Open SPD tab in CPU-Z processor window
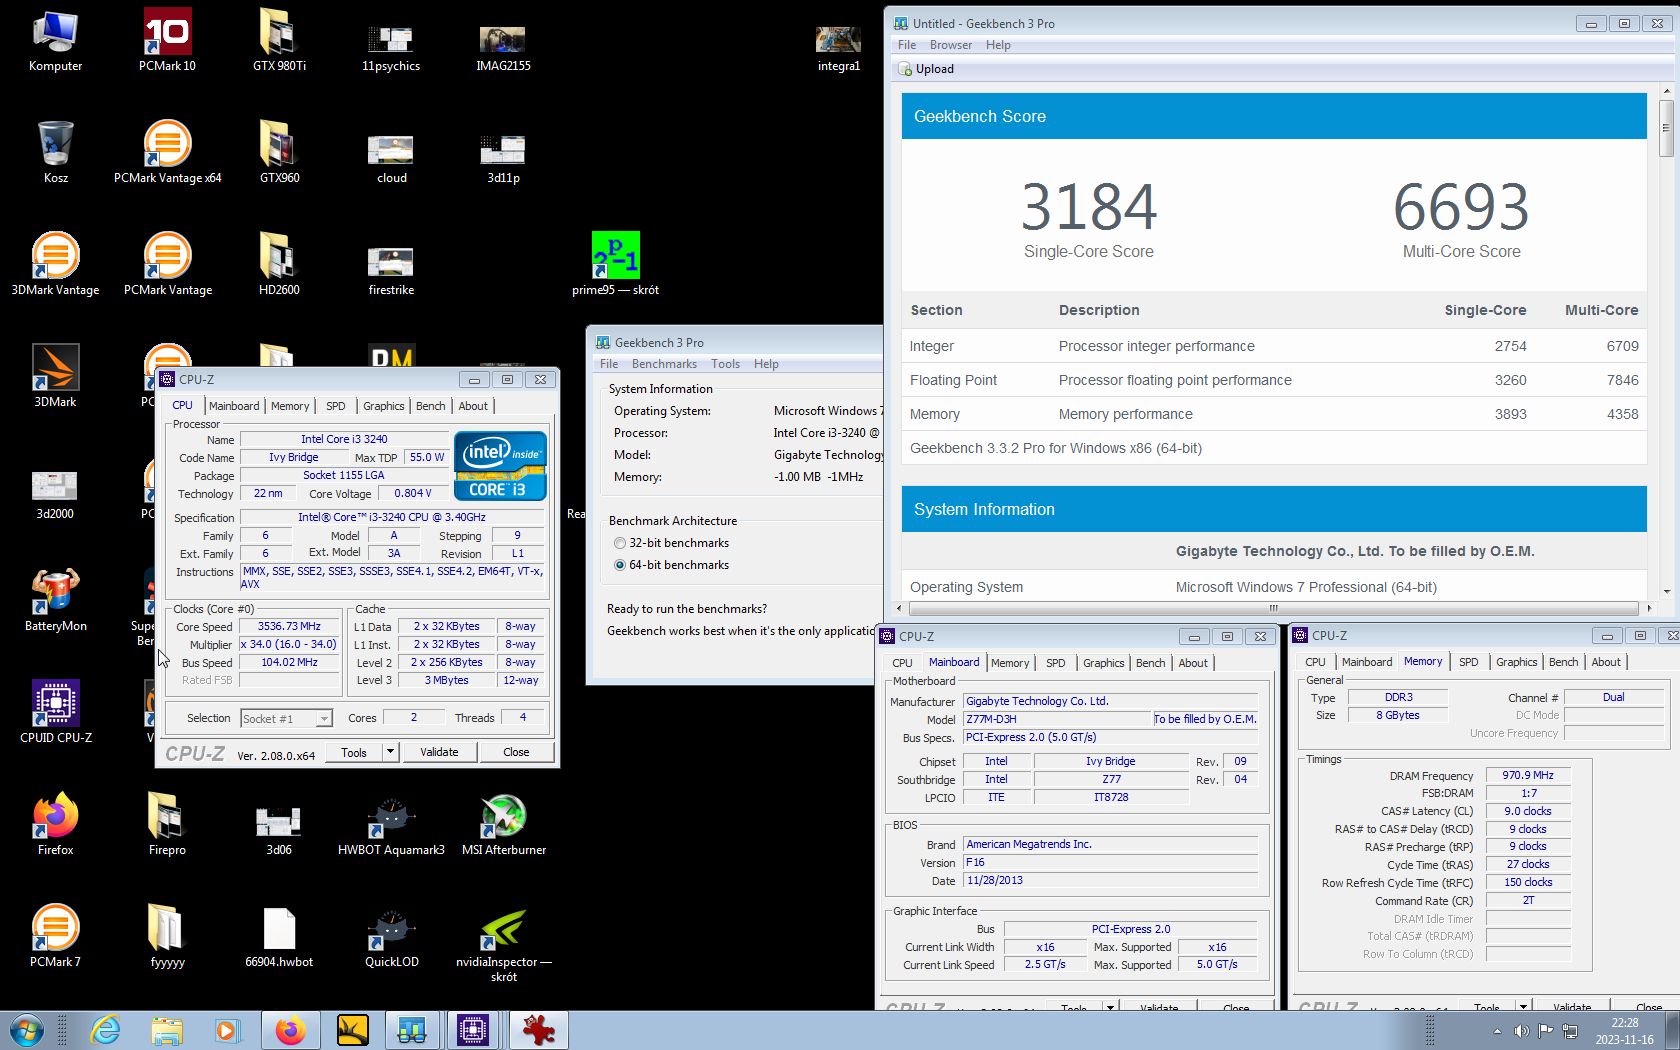 point(336,406)
